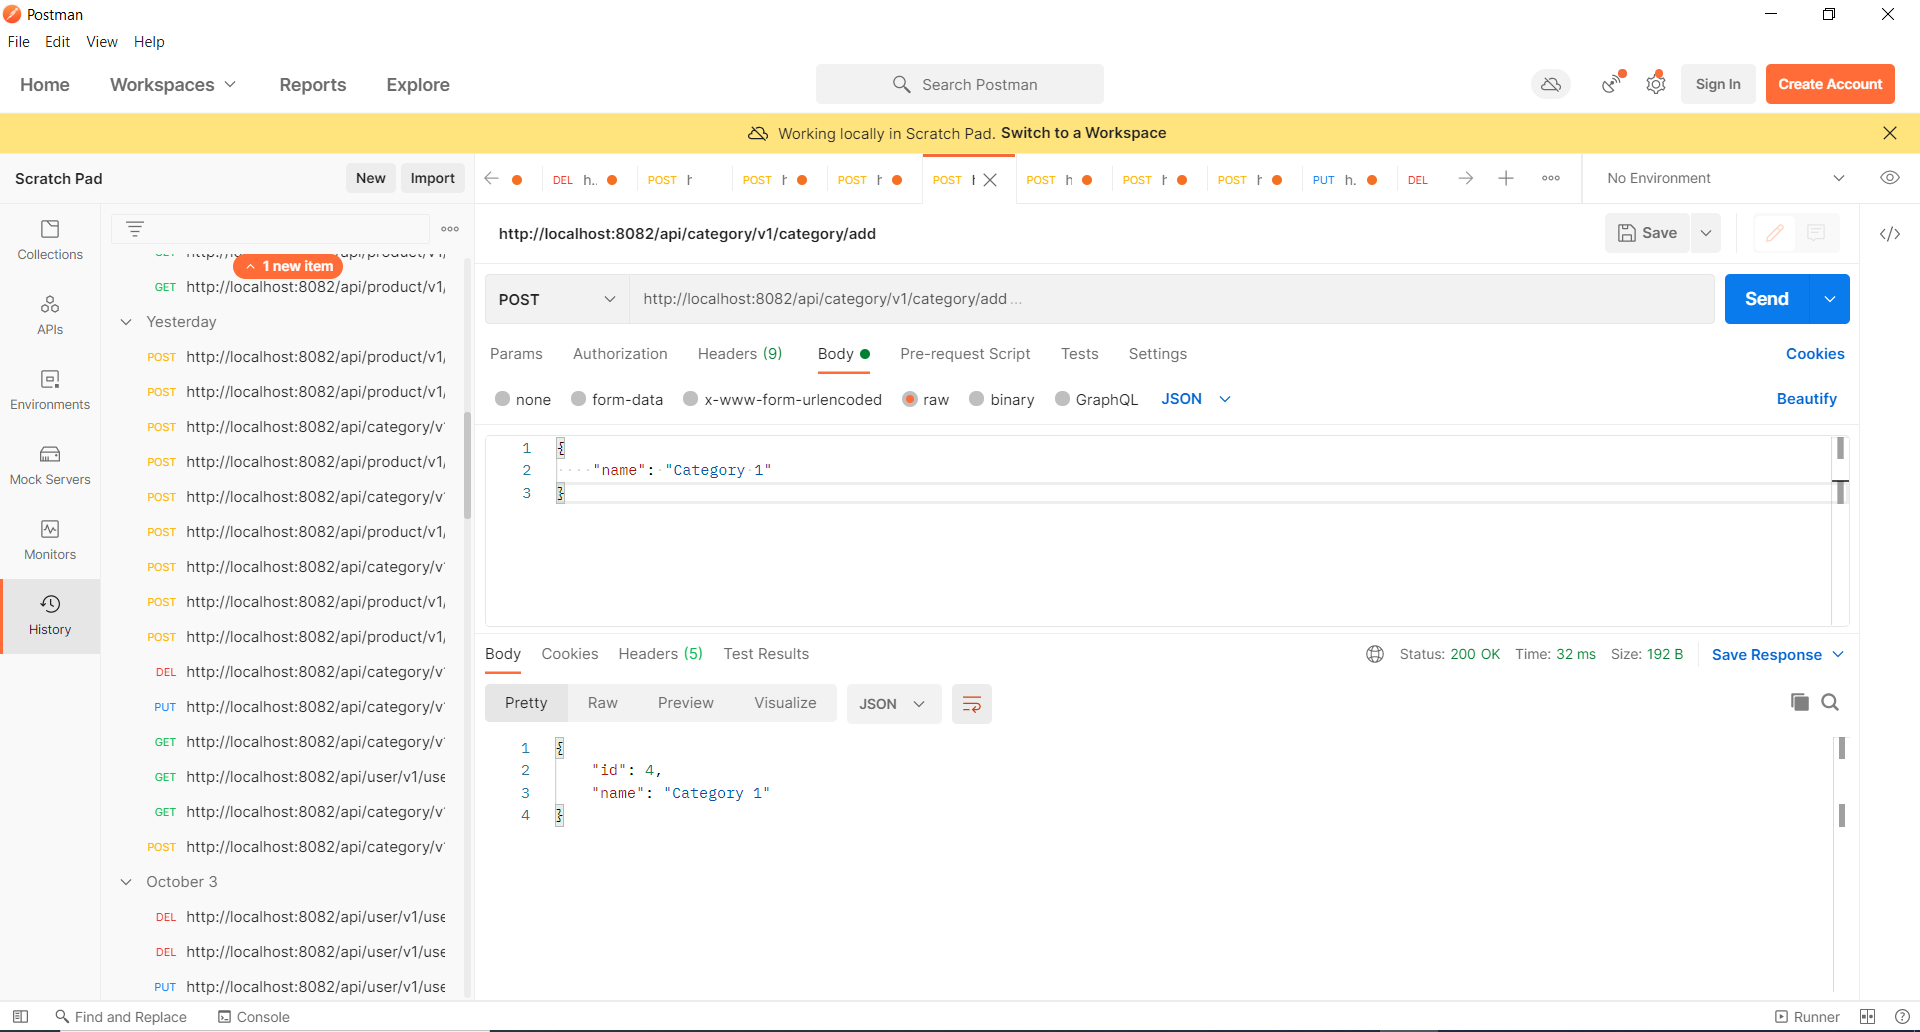Switch to the Pre-request Script tab
1920x1032 pixels.
(x=965, y=354)
